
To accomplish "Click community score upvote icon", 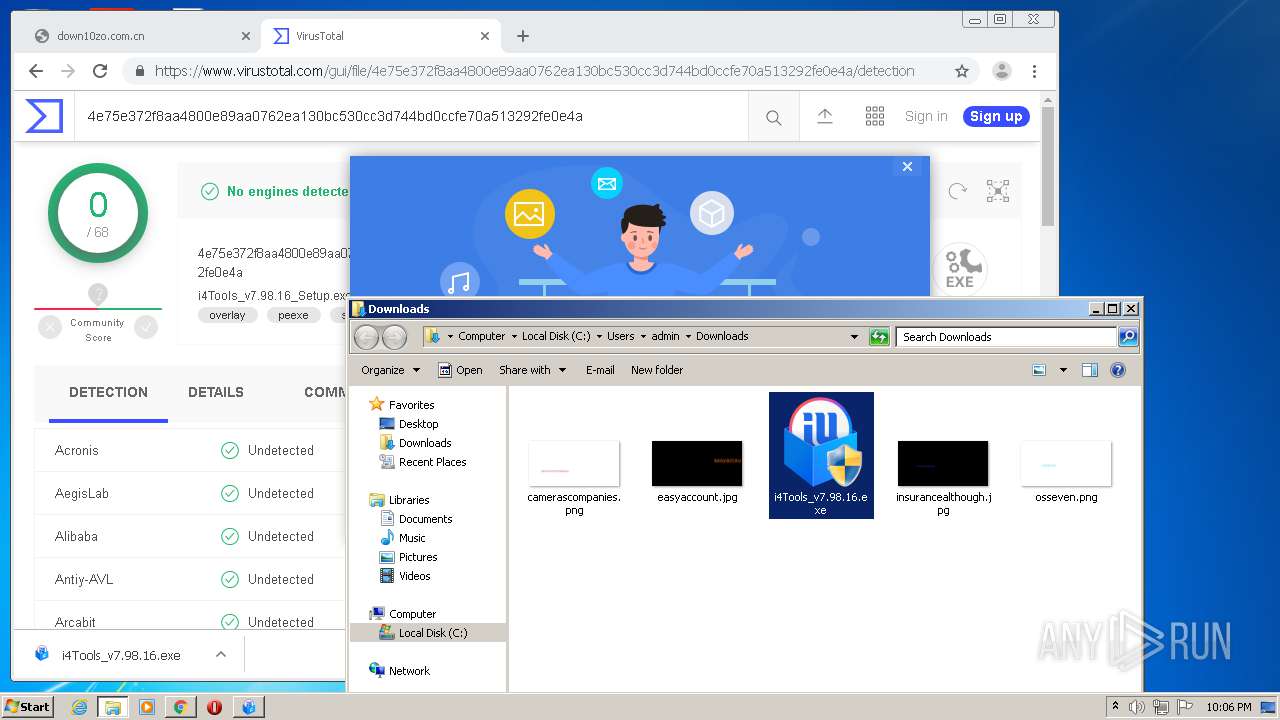I will (x=146, y=327).
